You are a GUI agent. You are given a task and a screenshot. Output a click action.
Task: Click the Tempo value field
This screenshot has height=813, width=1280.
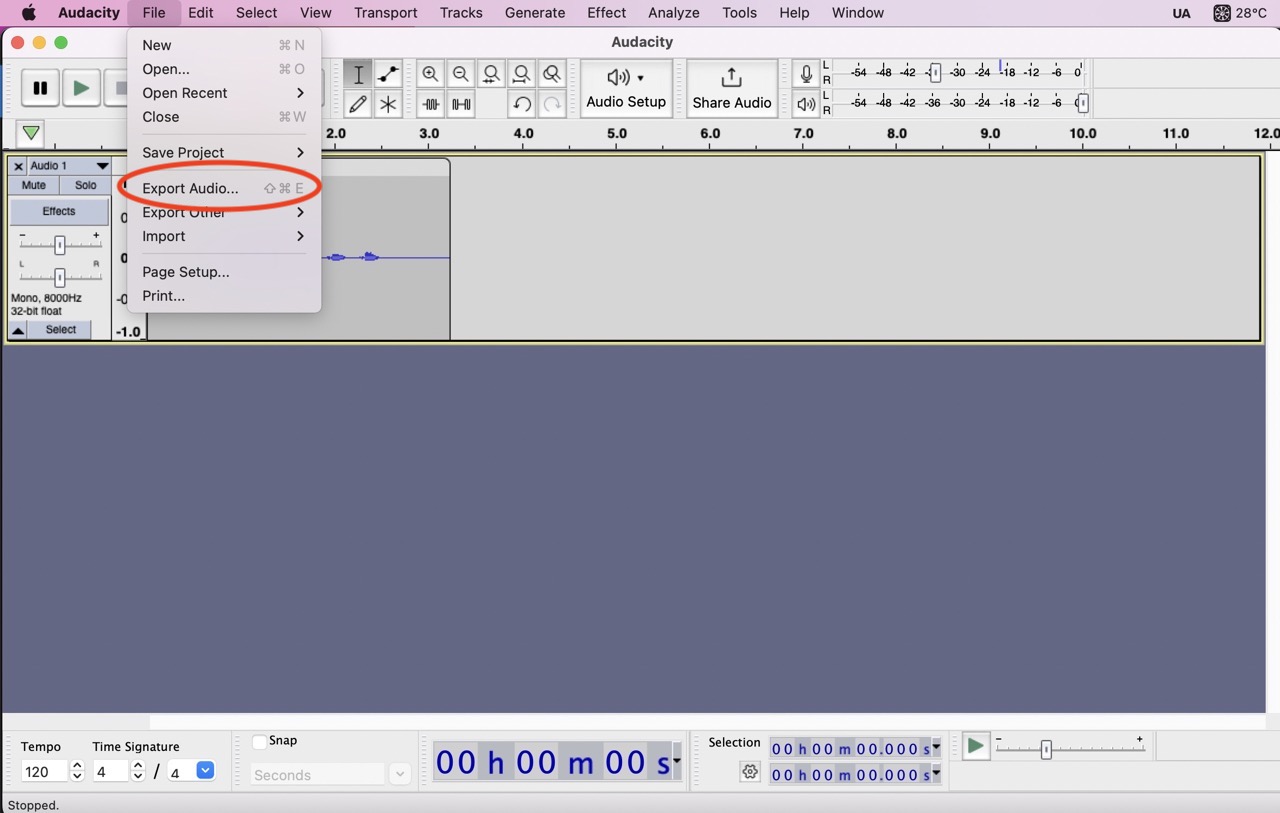click(44, 772)
